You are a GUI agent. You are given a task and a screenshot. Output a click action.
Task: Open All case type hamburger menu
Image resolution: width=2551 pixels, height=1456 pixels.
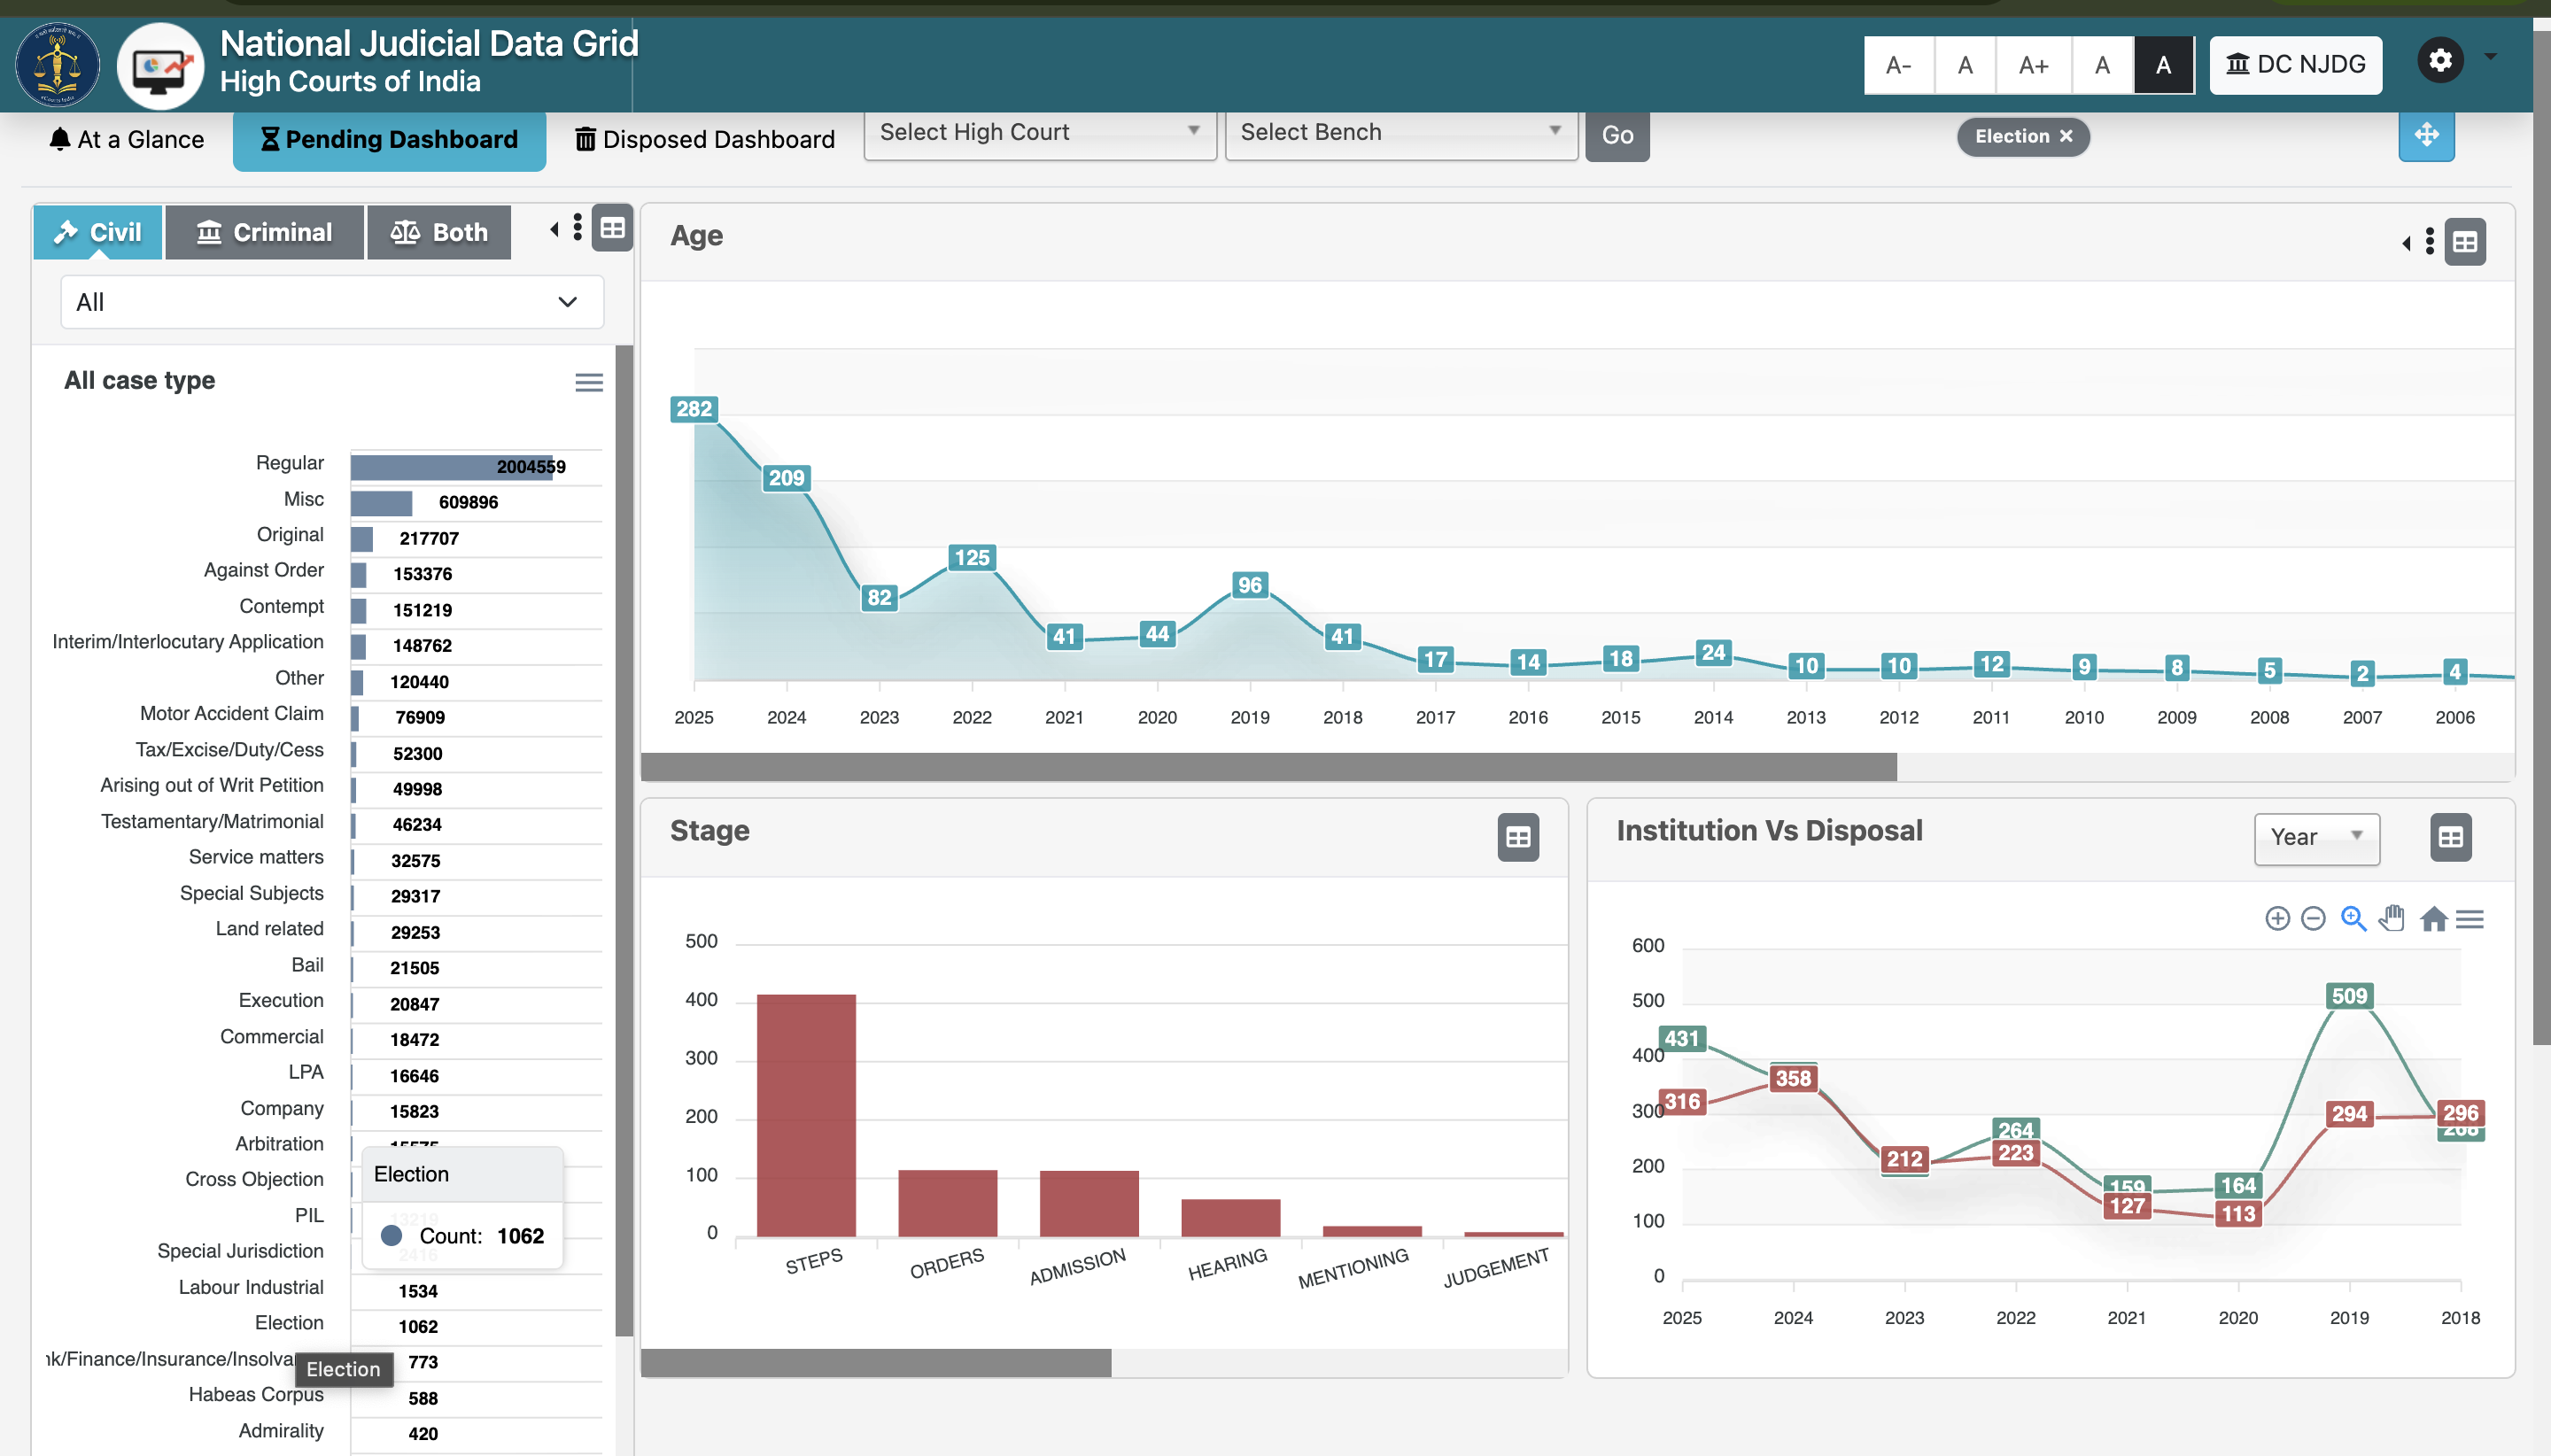(x=589, y=382)
